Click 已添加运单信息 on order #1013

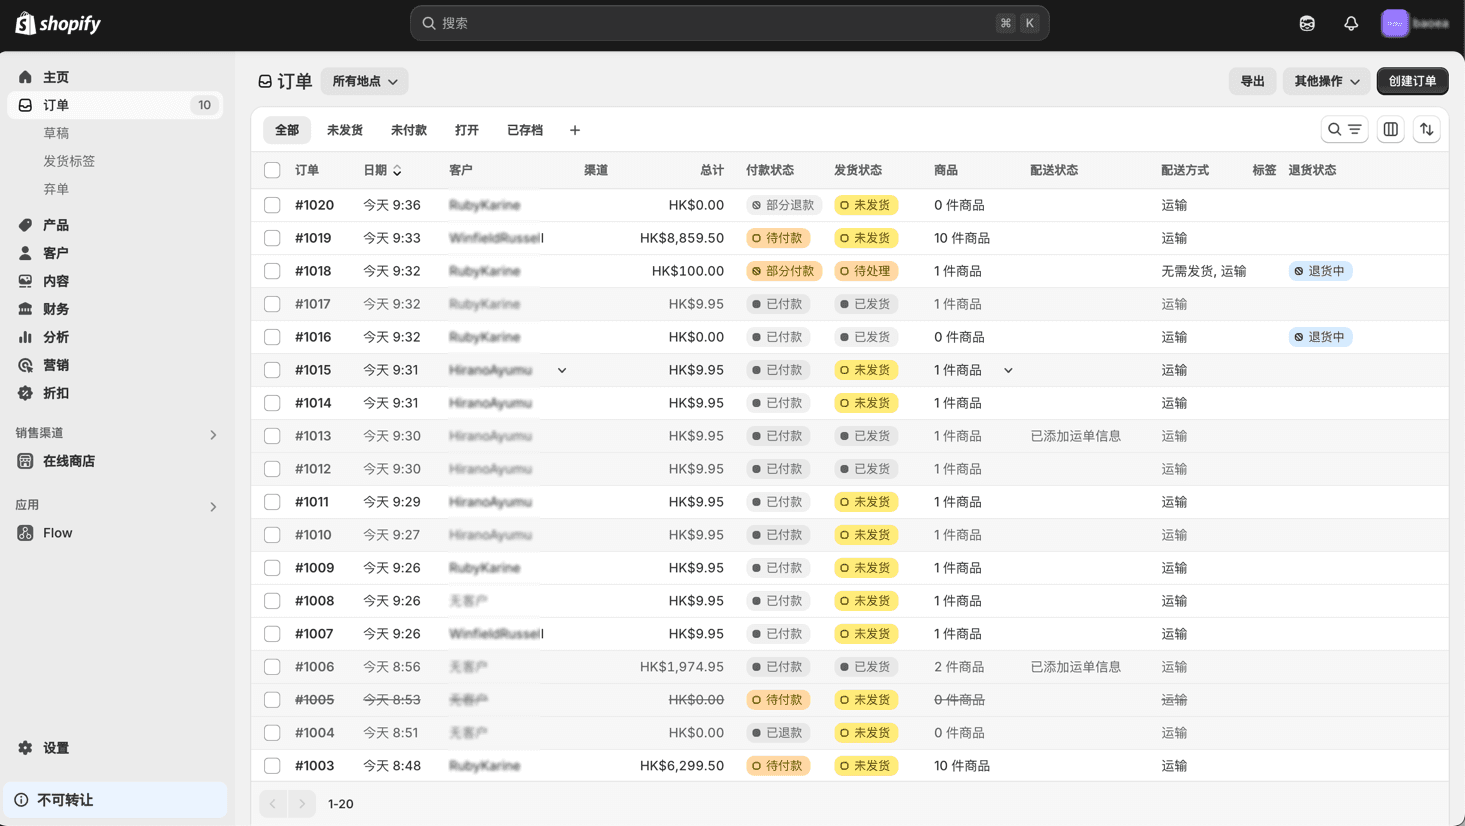coord(1076,436)
